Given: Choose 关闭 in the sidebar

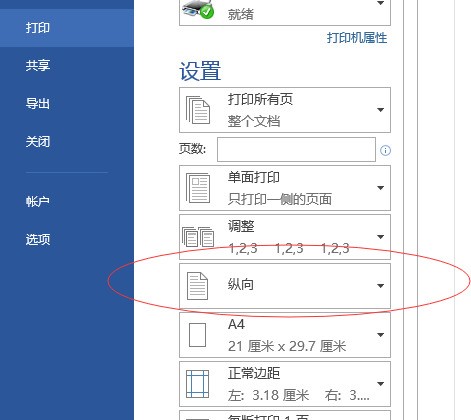Looking at the screenshot, I should [38, 142].
